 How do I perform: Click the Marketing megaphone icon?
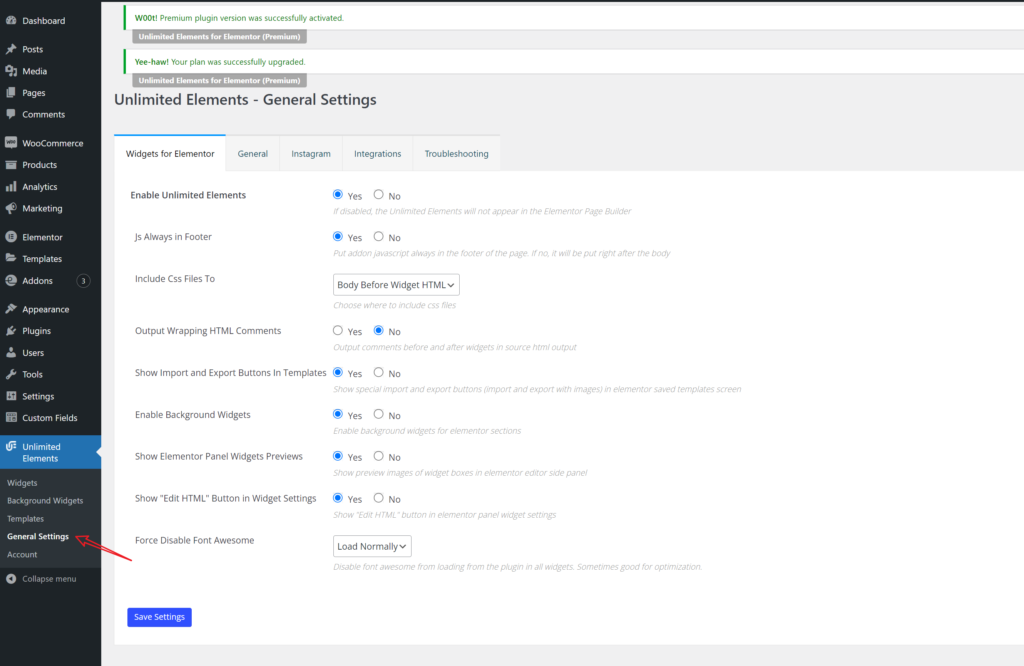pyautogui.click(x=11, y=208)
